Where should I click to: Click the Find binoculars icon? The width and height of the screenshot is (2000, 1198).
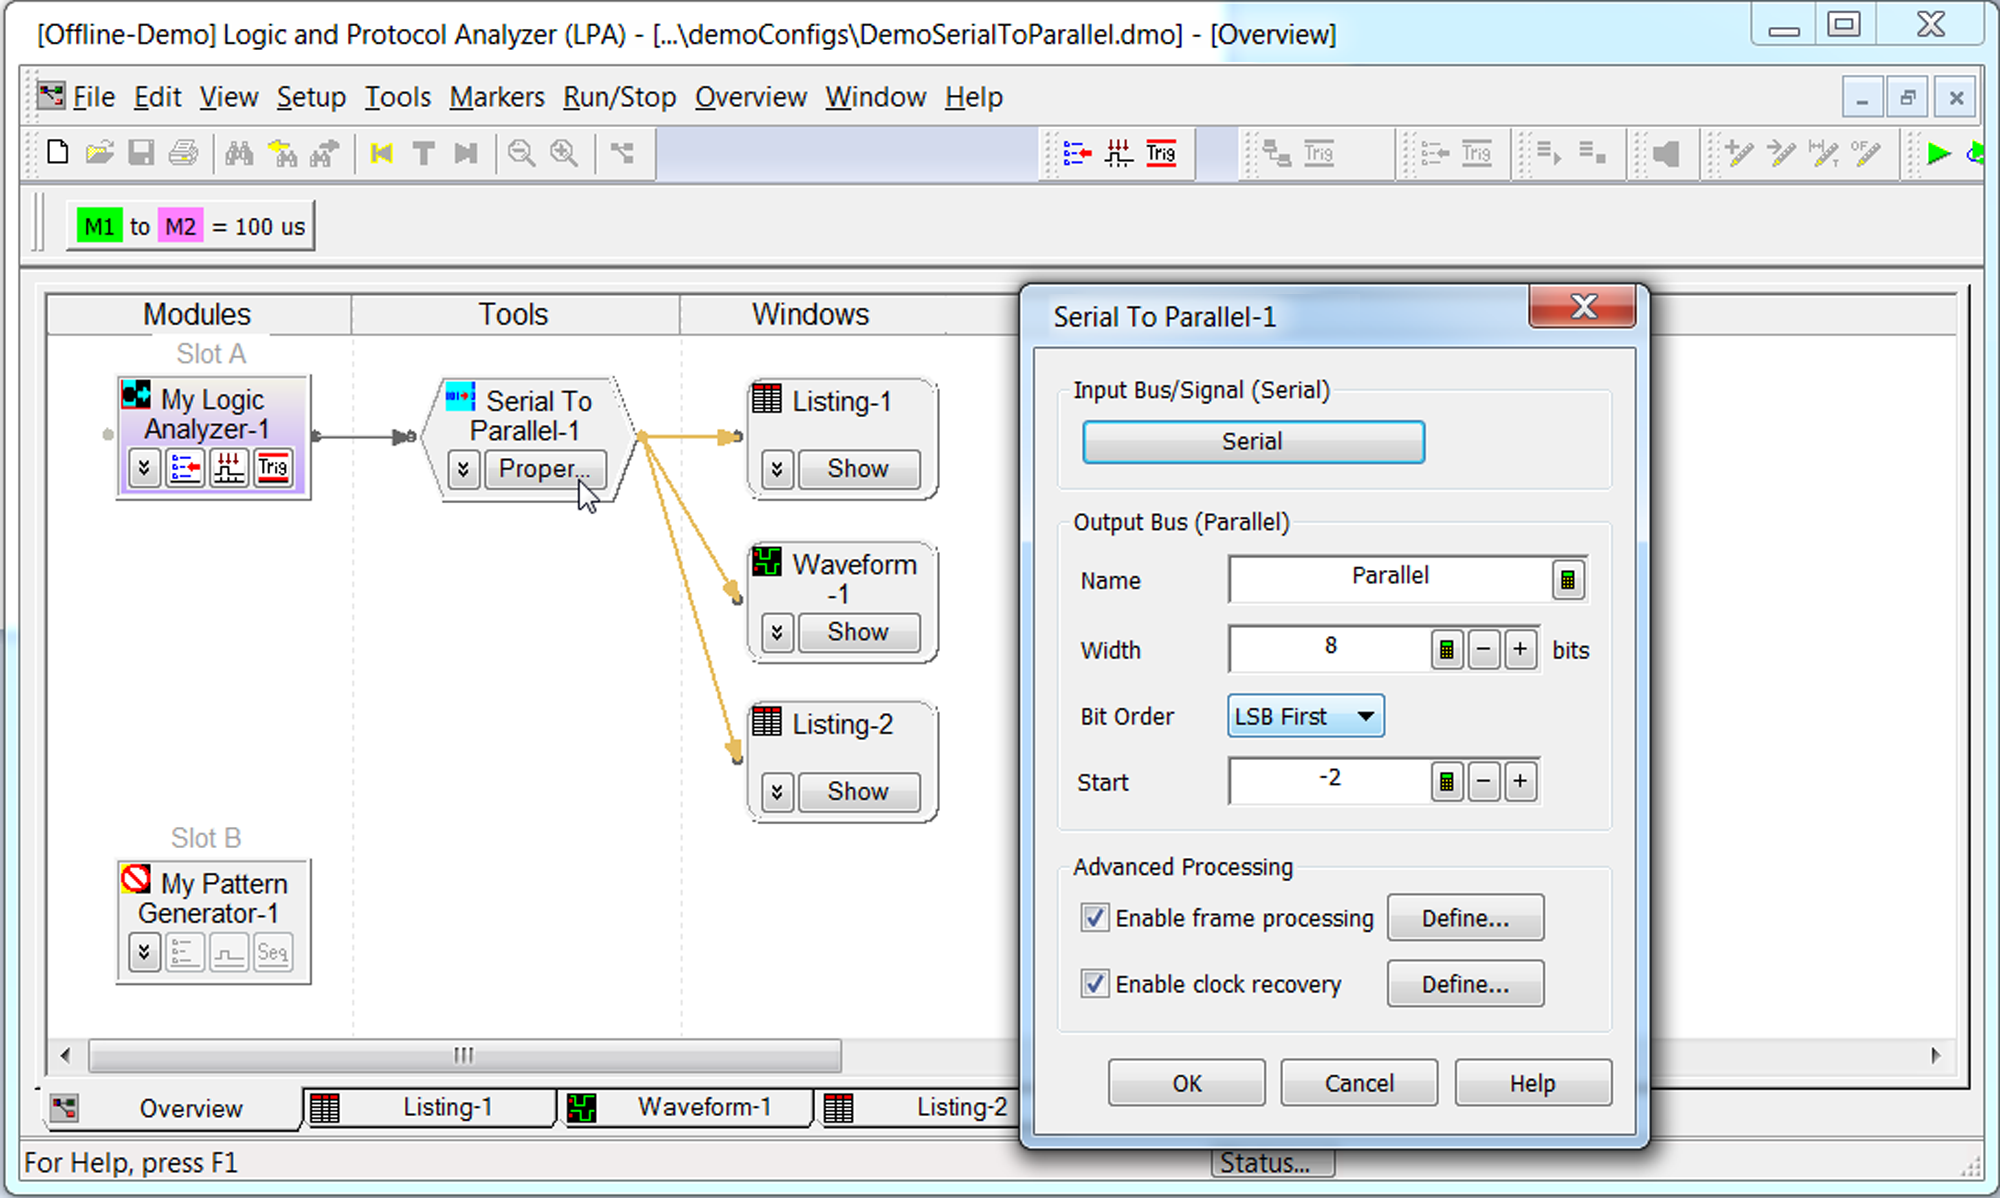click(x=238, y=152)
